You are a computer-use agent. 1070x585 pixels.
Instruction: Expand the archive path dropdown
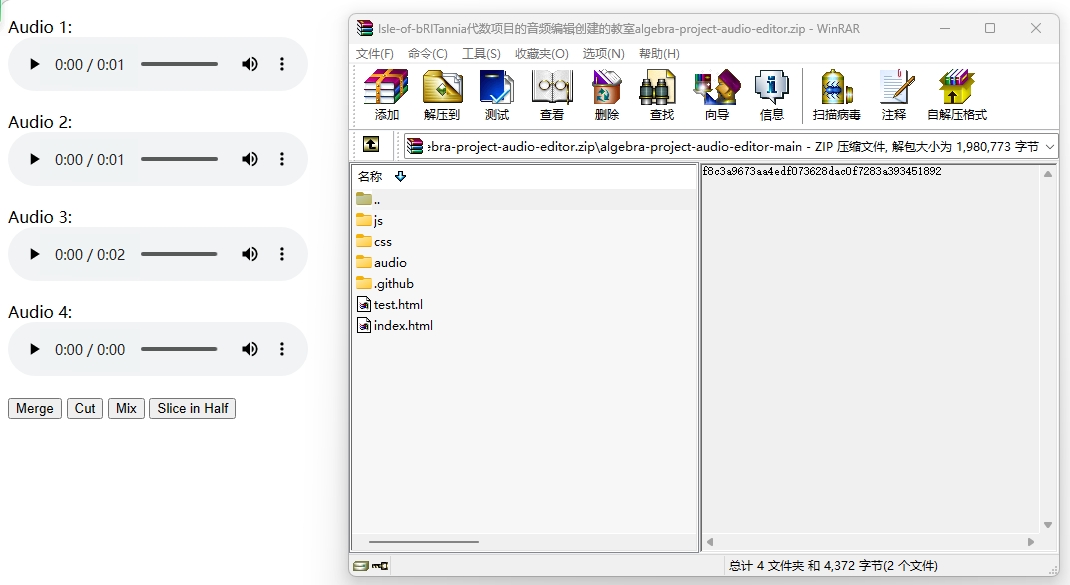coord(1050,146)
